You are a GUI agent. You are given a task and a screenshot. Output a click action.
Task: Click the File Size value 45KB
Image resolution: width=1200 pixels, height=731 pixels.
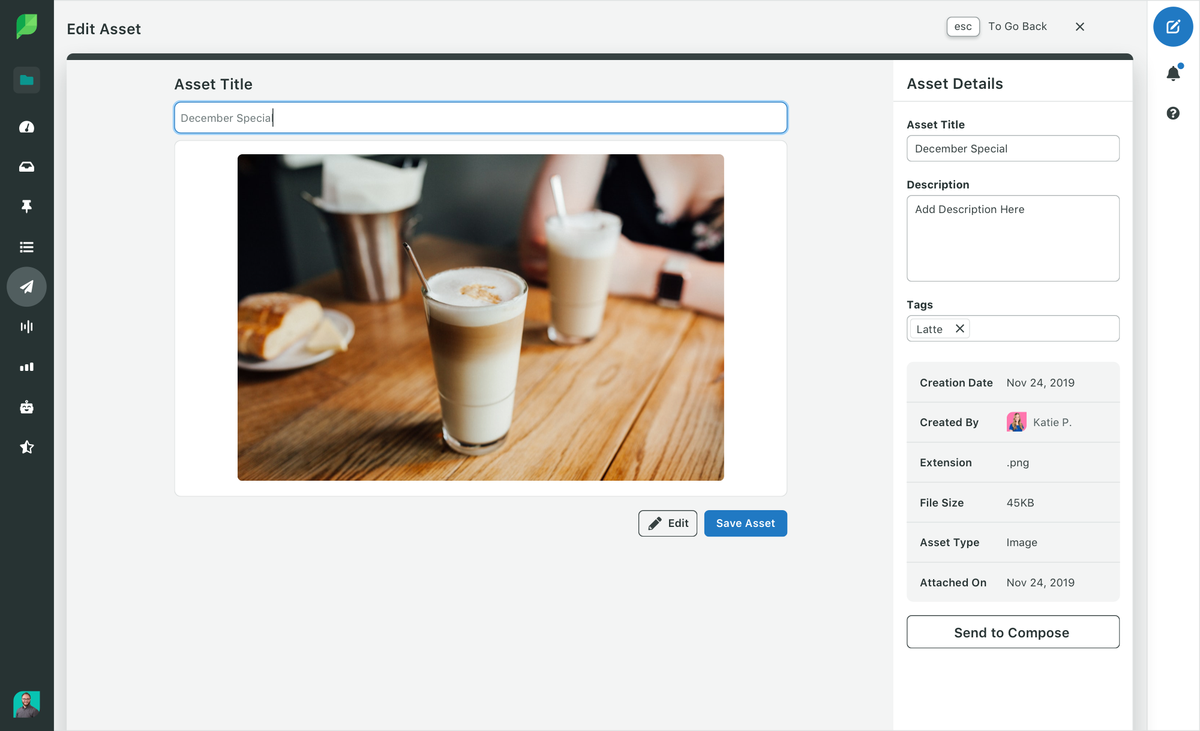point(1020,503)
